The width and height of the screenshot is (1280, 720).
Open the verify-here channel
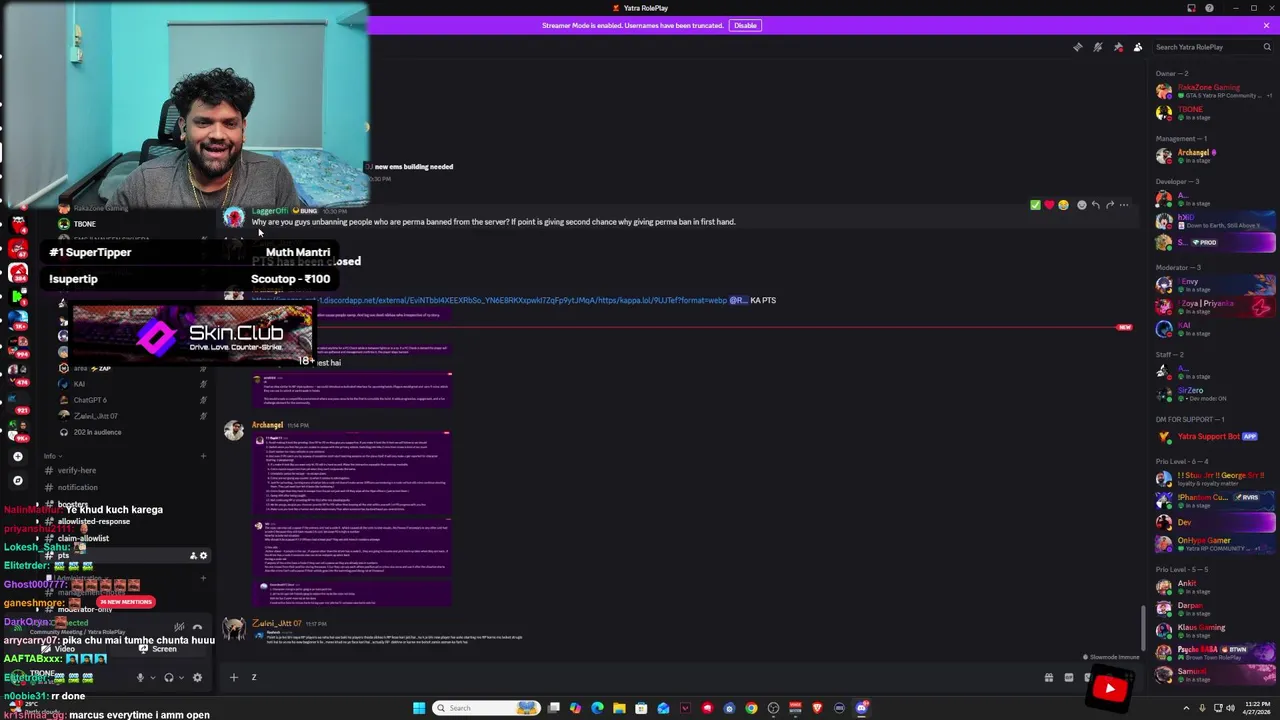coord(76,470)
